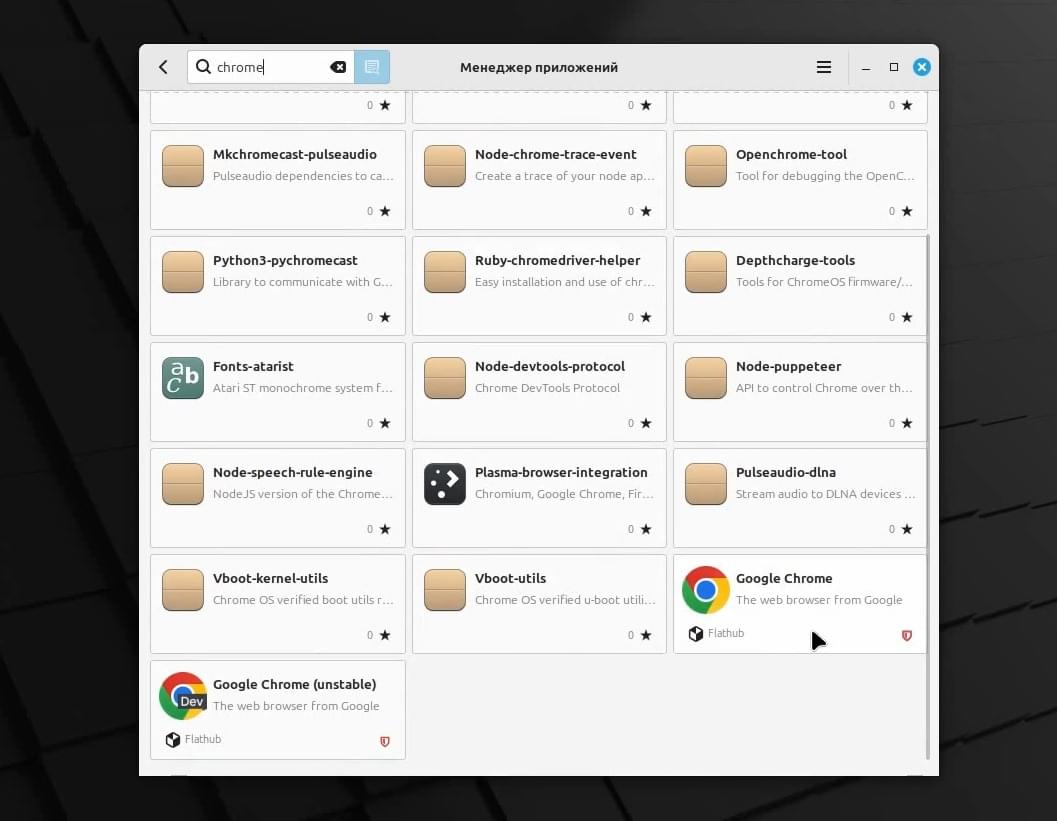This screenshot has height=821, width=1057.
Task: Click the red shield on Chrome unstable card
Action: point(384,741)
